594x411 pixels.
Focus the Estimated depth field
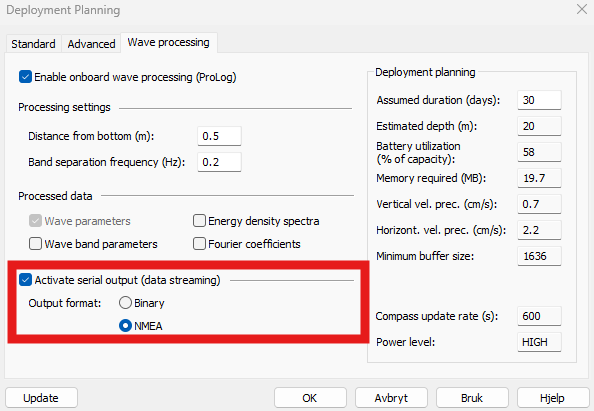pos(539,126)
